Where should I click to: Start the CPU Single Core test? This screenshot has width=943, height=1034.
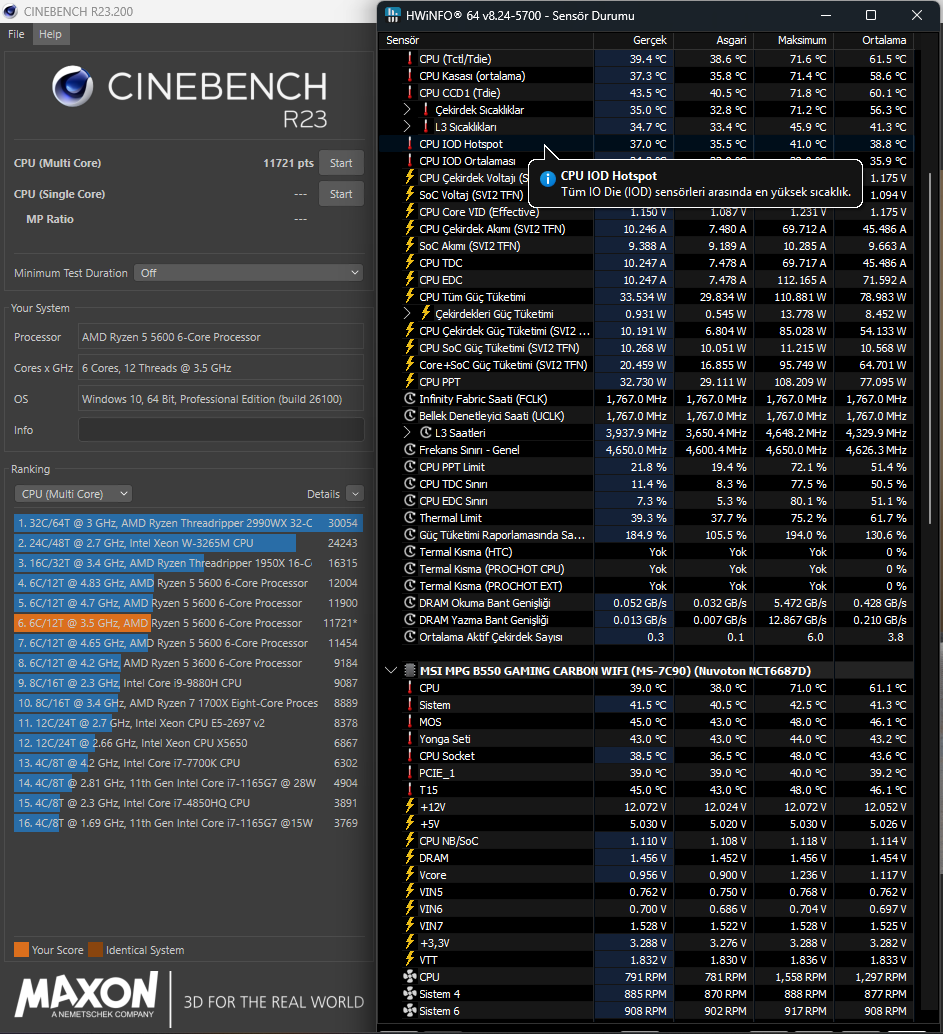click(341, 194)
